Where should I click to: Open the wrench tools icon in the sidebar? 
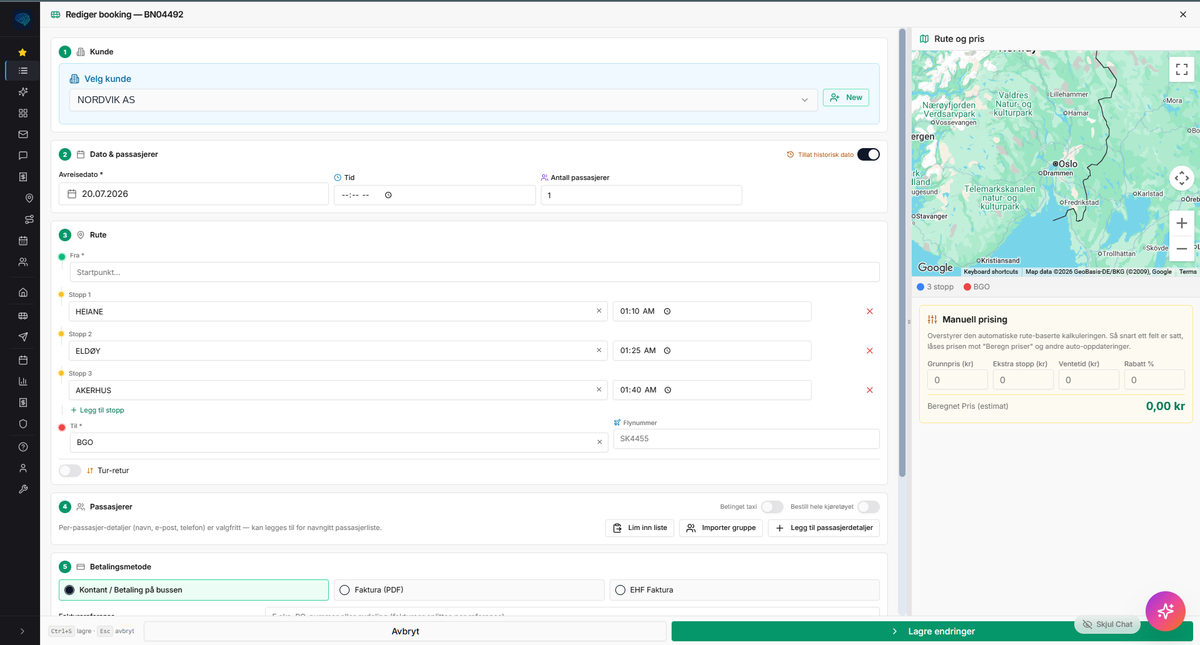(22, 489)
